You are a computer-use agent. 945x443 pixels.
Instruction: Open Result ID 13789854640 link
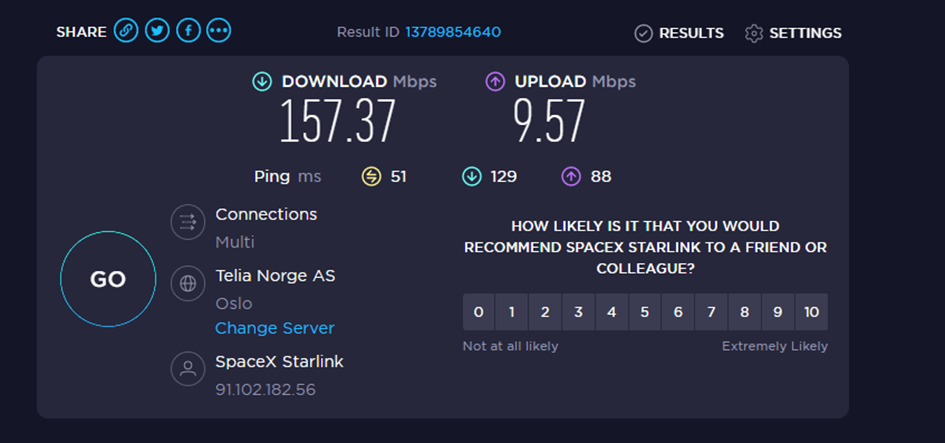(453, 32)
